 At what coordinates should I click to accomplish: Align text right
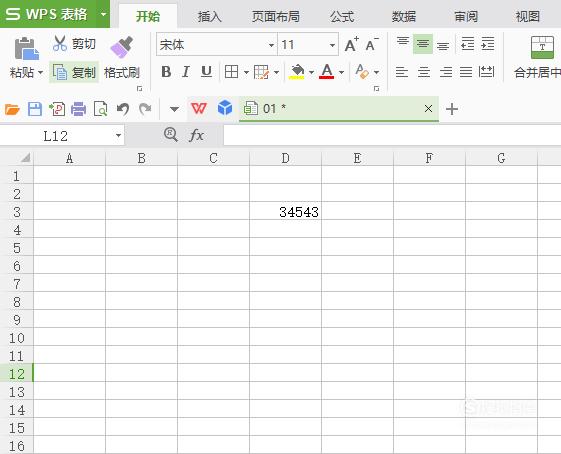pyautogui.click(x=446, y=72)
